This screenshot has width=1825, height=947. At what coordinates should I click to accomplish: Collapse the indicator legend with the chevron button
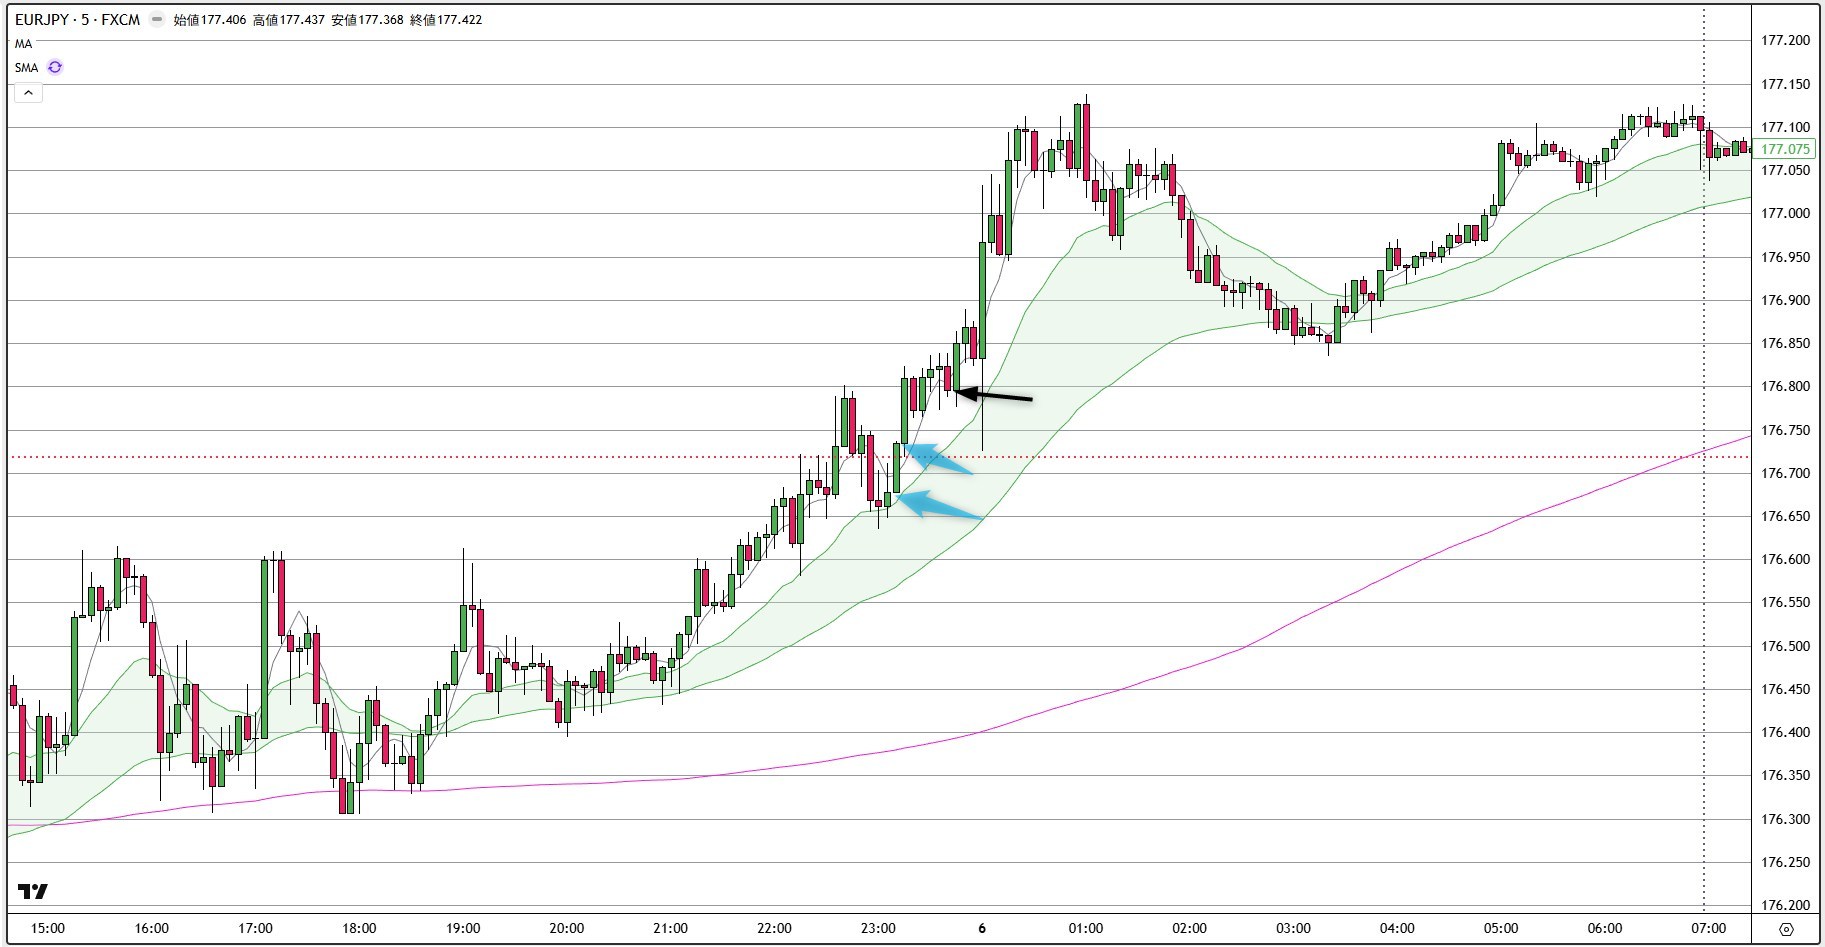coord(28,93)
